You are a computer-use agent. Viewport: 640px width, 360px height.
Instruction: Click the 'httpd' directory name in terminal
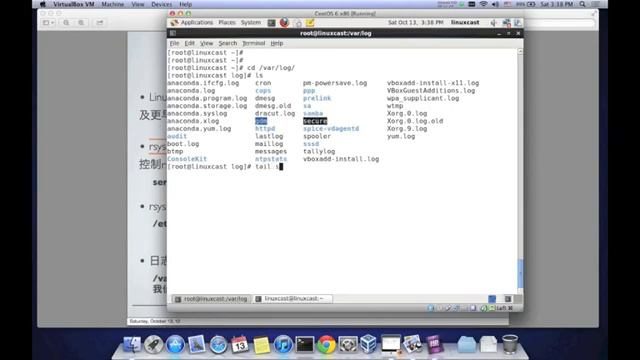pyautogui.click(x=265, y=129)
